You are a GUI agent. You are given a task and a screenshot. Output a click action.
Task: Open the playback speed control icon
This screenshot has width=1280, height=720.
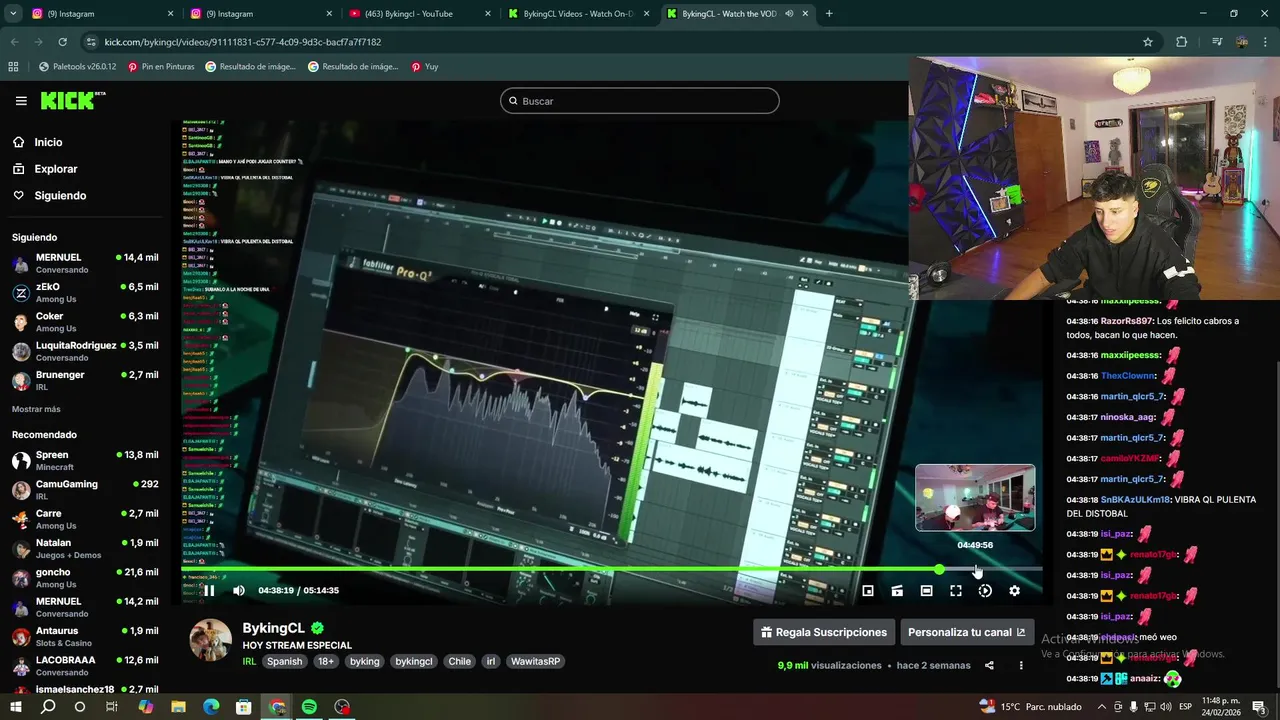tap(985, 591)
